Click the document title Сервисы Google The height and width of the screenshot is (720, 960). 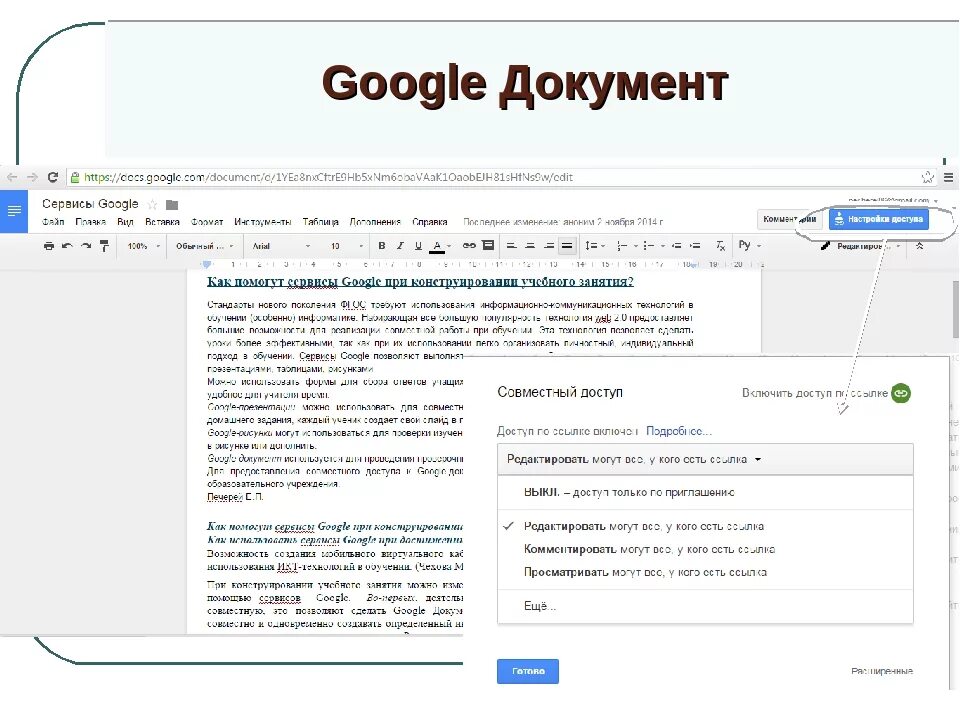tap(90, 204)
